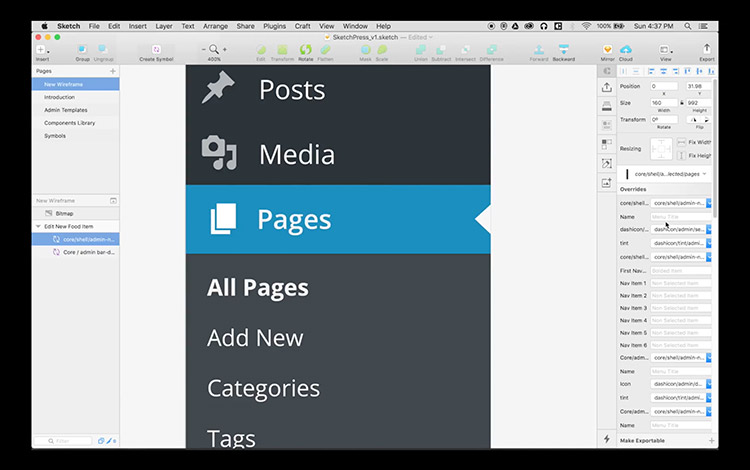Apply the Union boolean operation
750x470 pixels.
click(x=420, y=49)
